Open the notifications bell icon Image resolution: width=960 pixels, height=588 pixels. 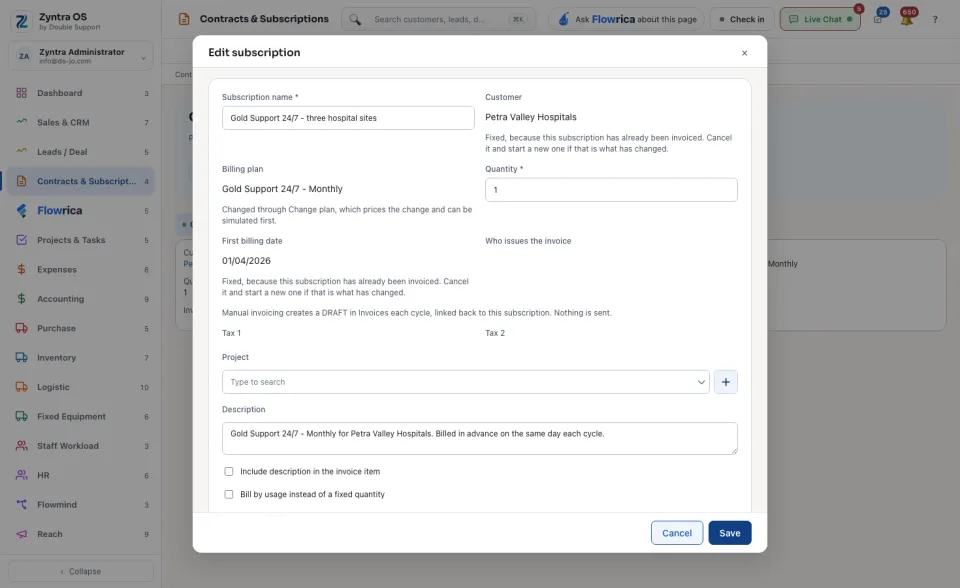(x=907, y=19)
